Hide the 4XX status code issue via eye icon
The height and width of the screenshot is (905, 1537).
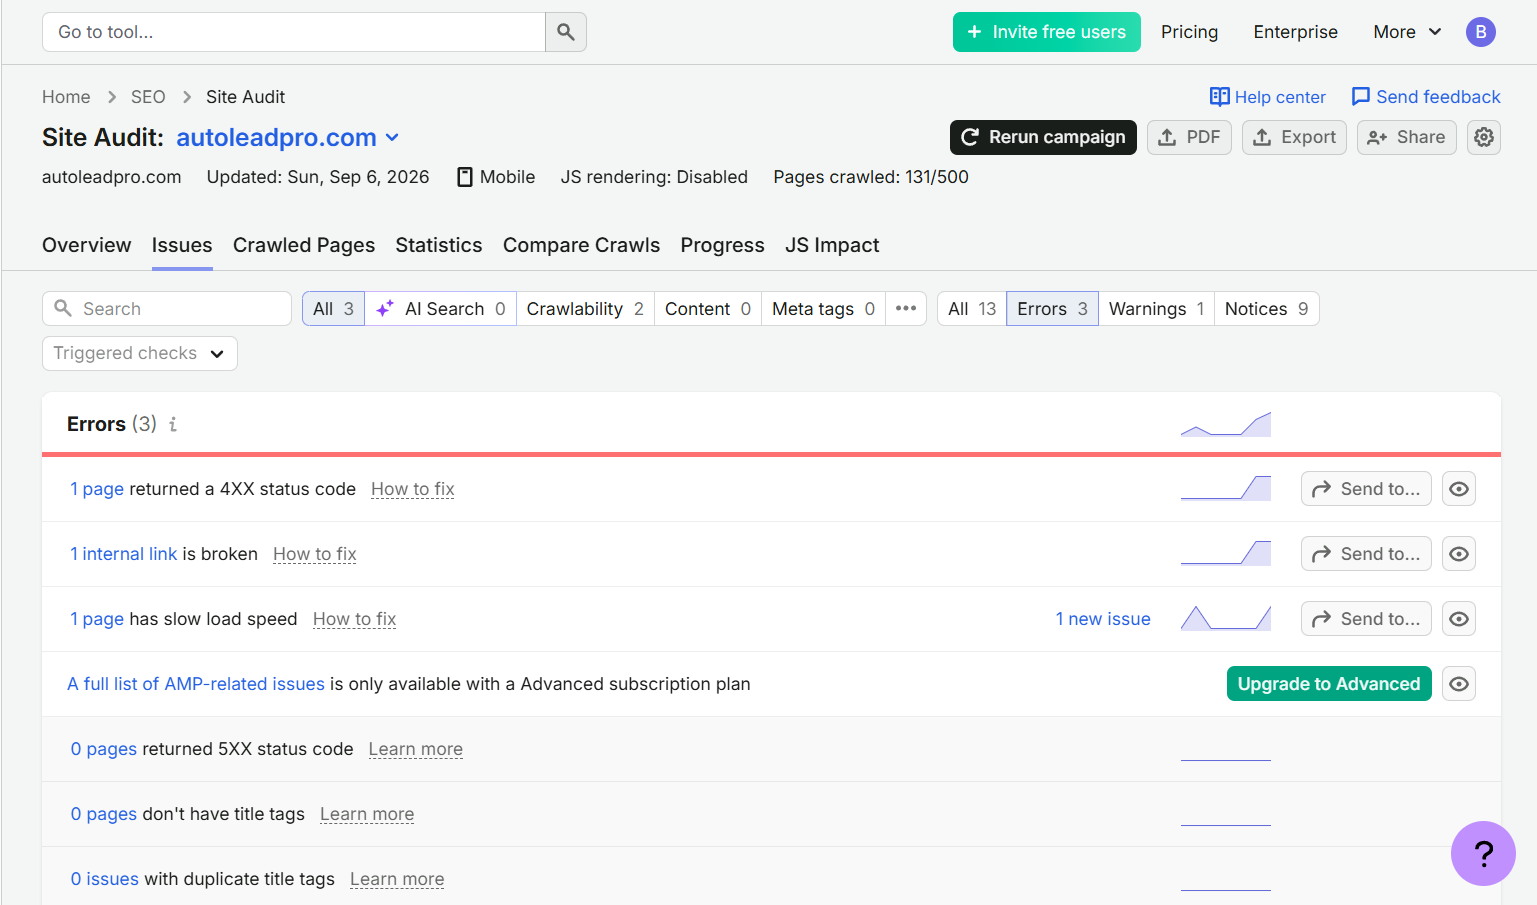tap(1459, 489)
